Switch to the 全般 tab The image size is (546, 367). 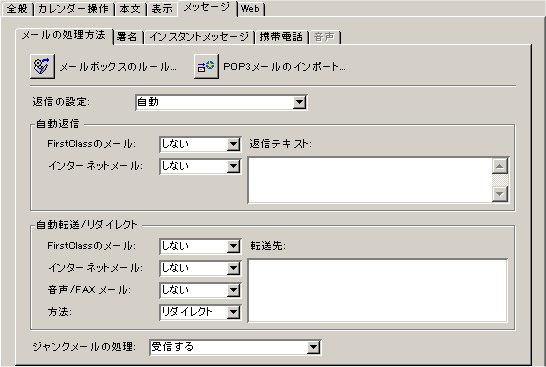17,9
